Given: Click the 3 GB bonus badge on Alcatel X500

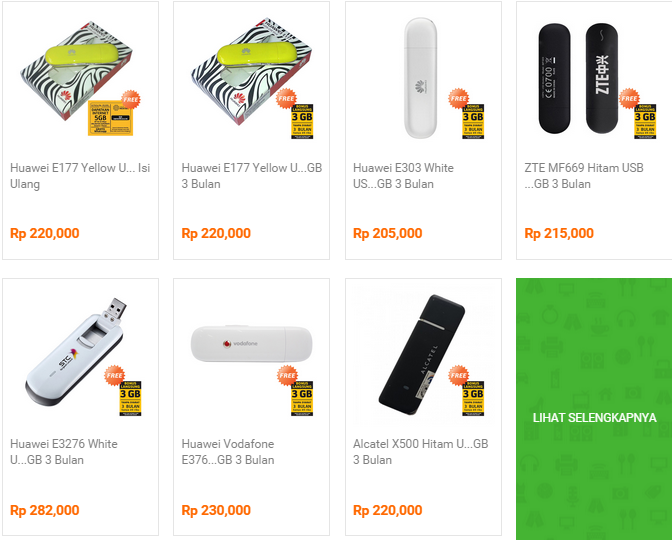Looking at the screenshot, I should [473, 398].
